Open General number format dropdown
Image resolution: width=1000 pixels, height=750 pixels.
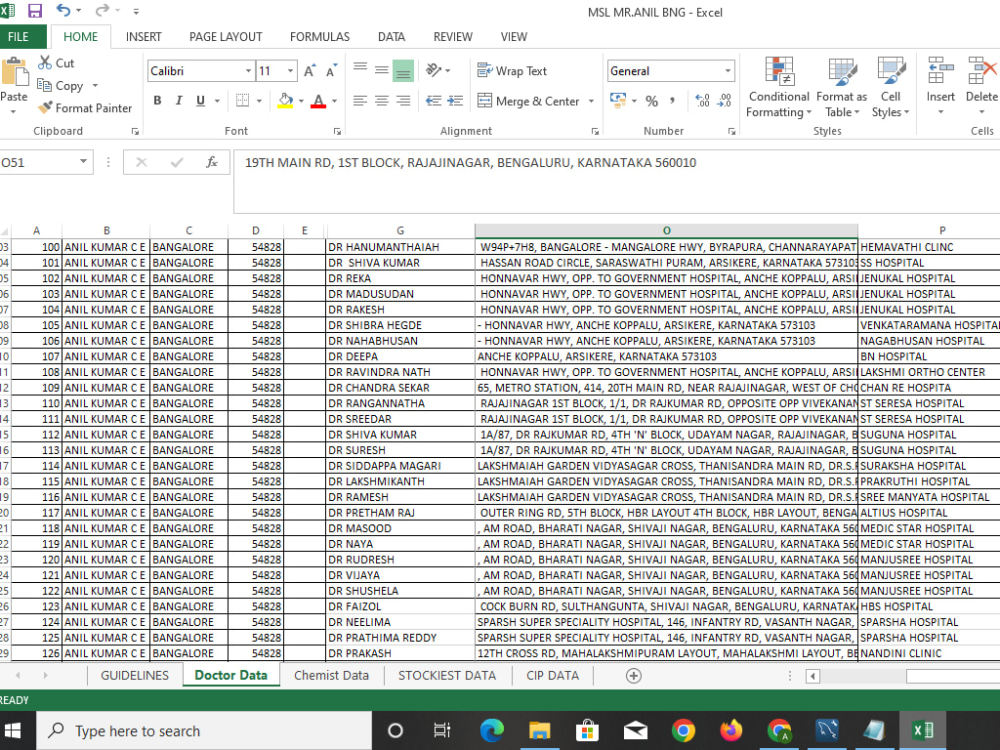[728, 71]
